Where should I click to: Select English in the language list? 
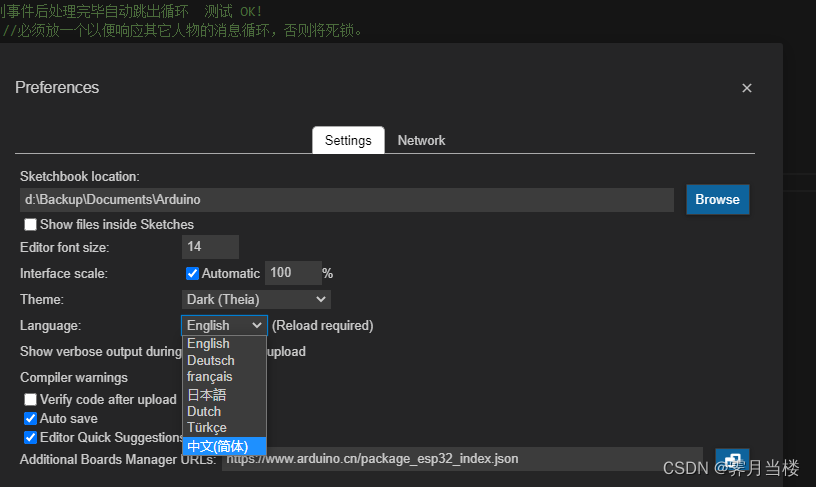224,343
